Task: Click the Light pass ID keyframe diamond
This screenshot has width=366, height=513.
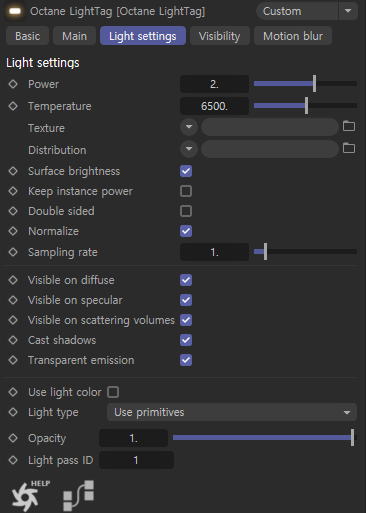Action: click(x=13, y=460)
